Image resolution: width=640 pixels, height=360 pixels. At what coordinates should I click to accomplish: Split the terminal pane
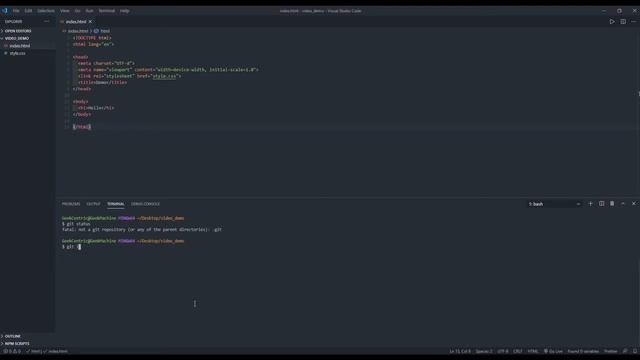[x=601, y=204]
